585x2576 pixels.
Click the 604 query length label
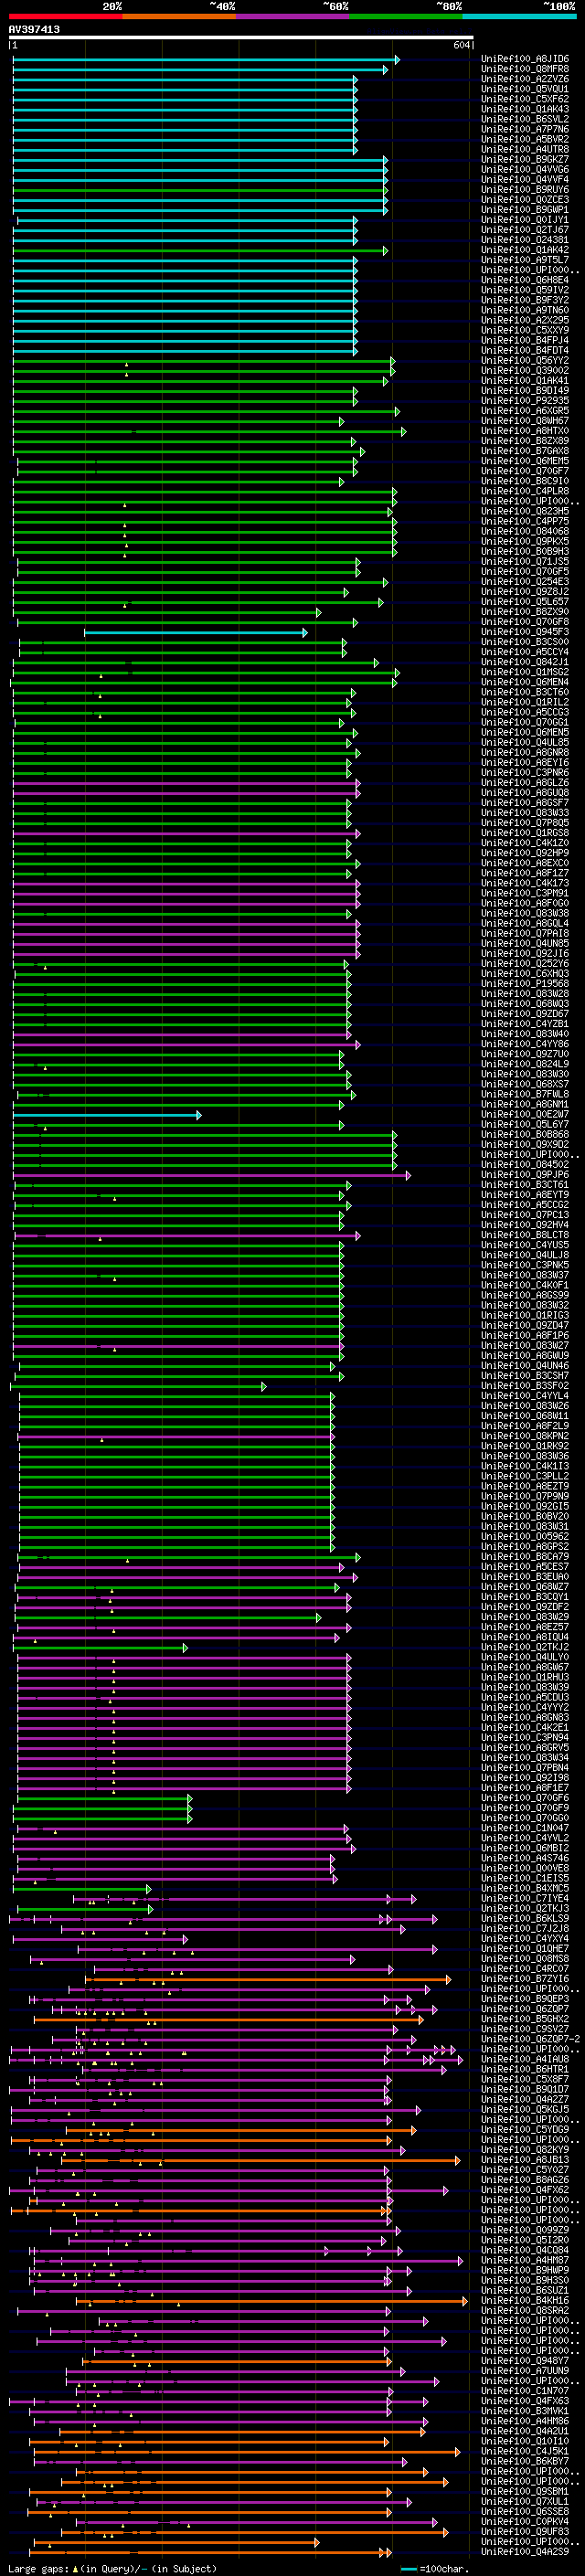[462, 45]
